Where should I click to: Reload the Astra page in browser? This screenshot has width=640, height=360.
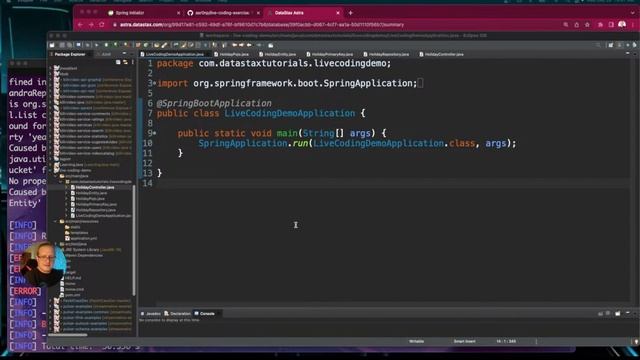[102, 25]
